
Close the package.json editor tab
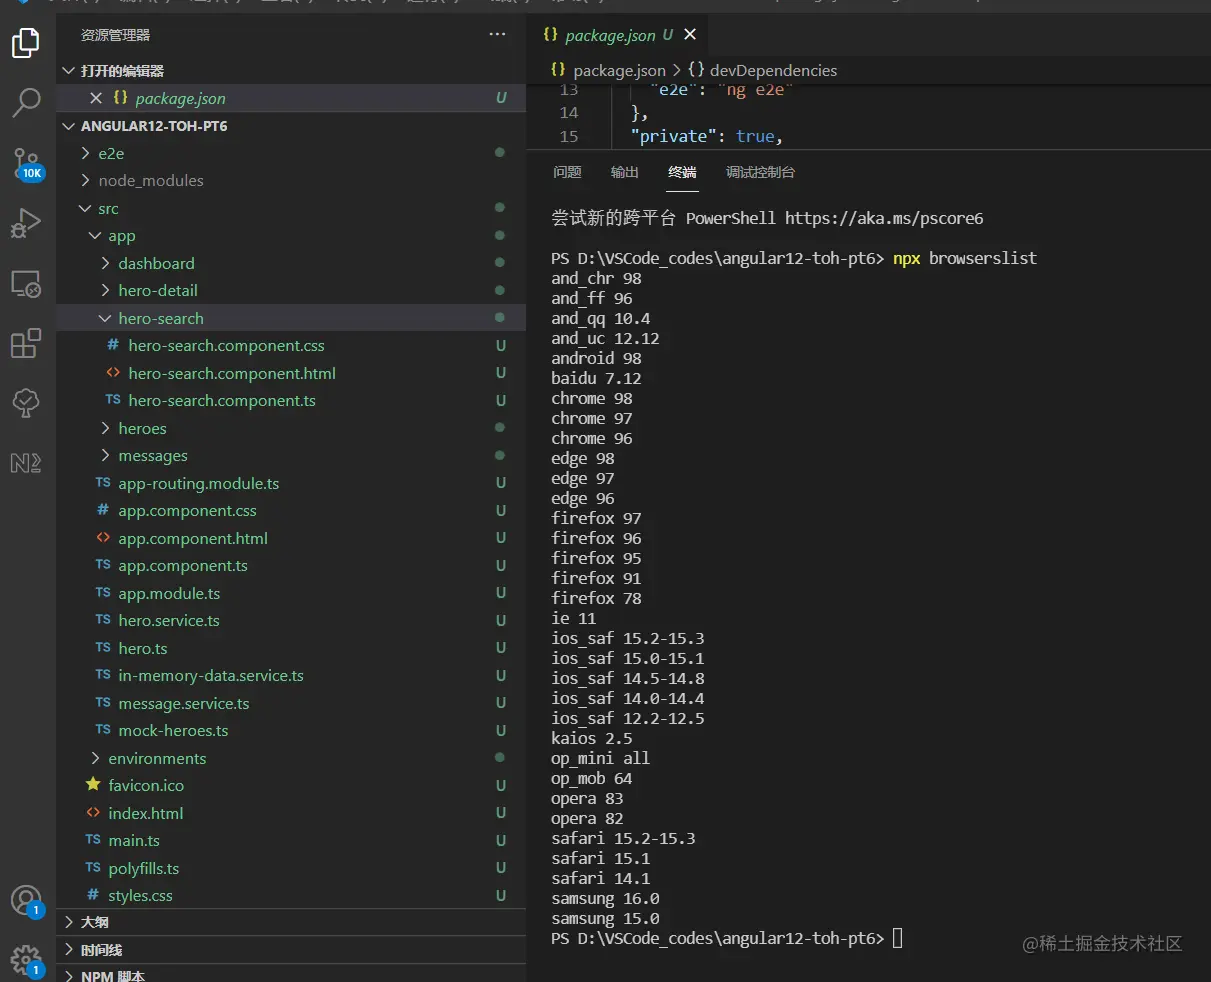690,35
